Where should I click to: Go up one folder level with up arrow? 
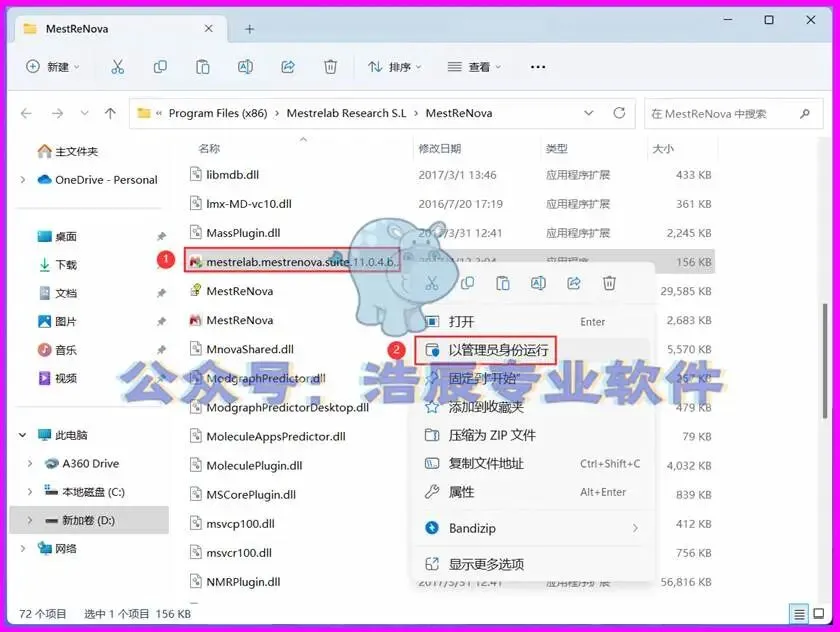pos(110,113)
